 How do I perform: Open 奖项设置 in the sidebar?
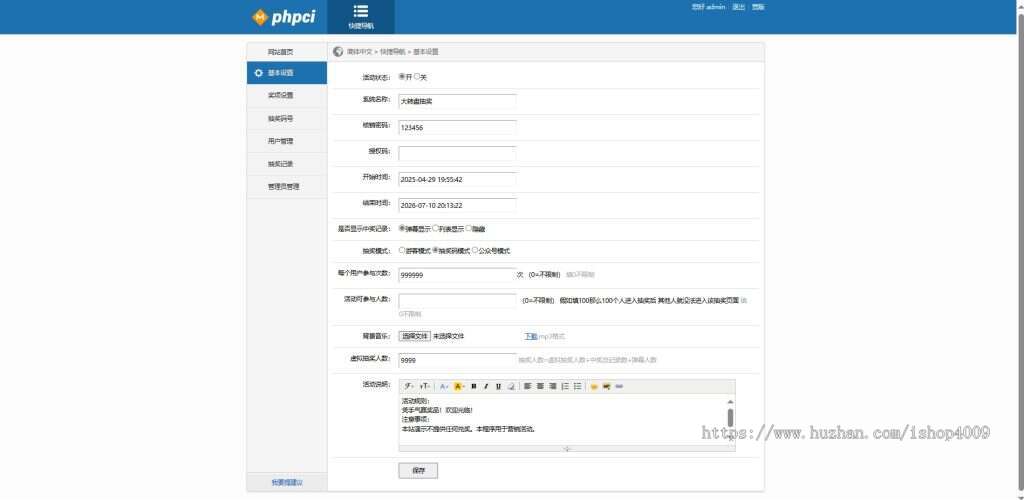point(287,95)
